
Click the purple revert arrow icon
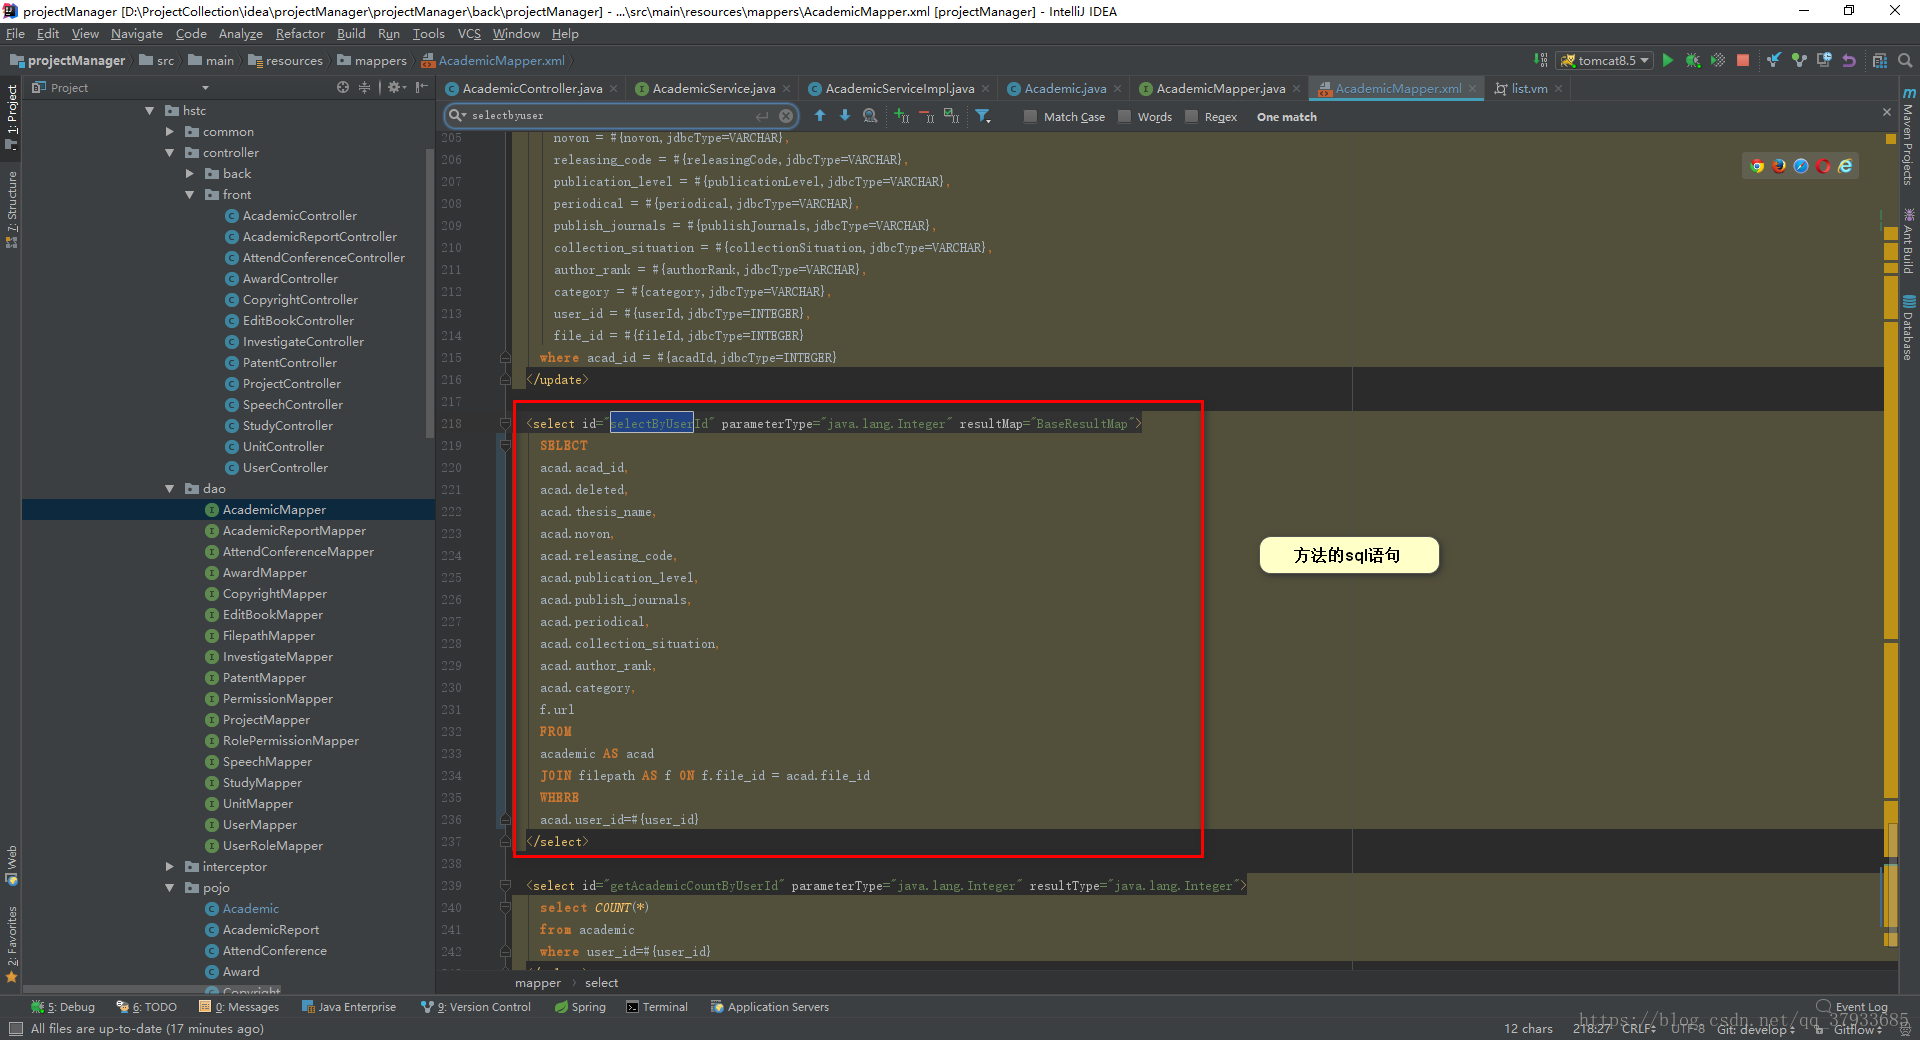[1849, 60]
